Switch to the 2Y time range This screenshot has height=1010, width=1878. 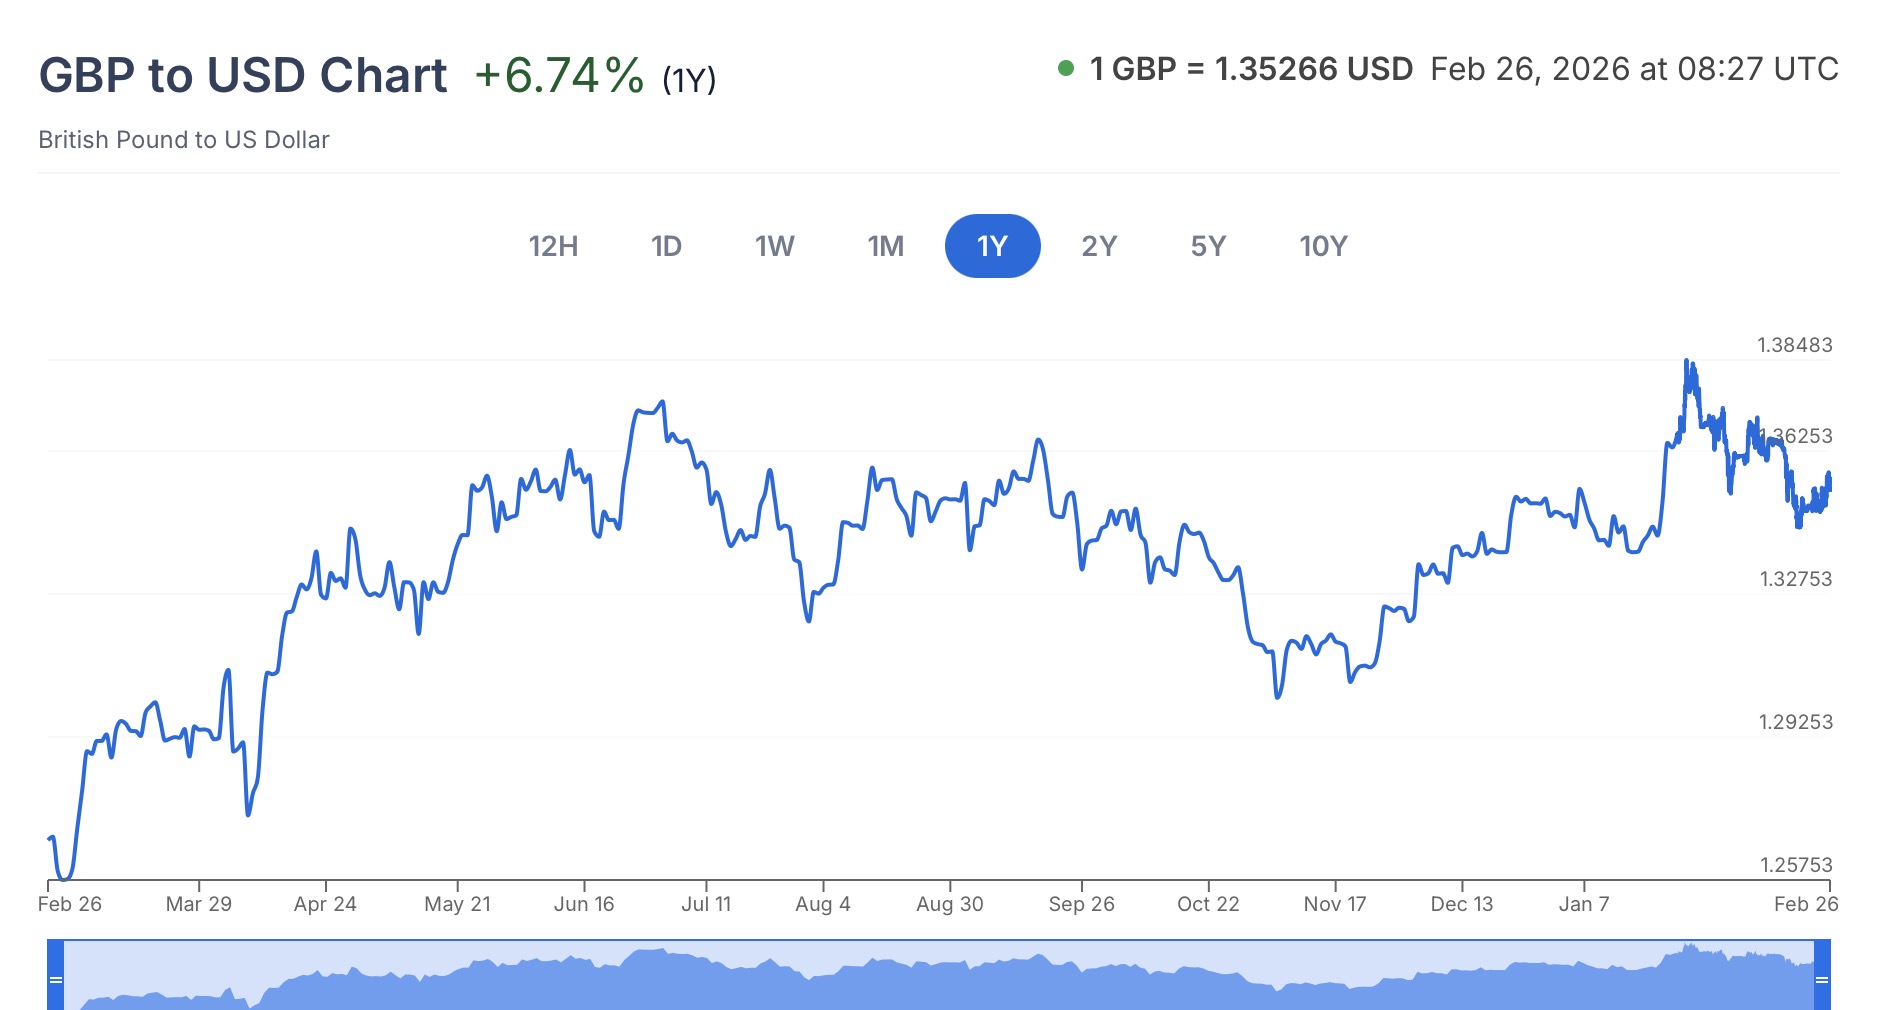pos(1099,246)
